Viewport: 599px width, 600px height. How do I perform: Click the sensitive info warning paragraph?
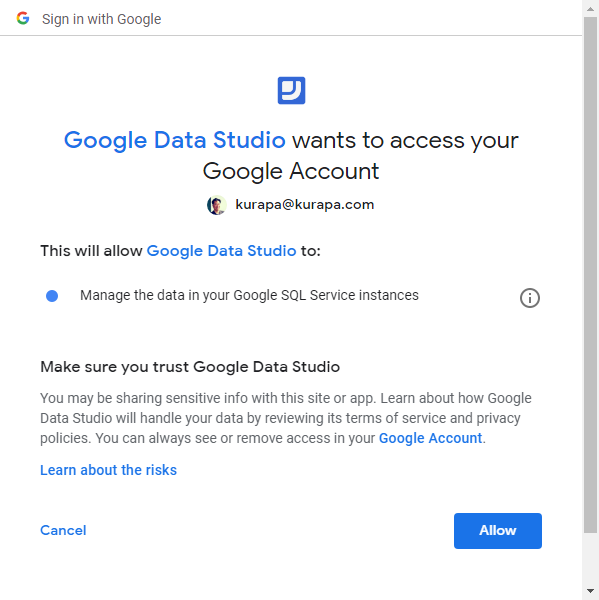pyautogui.click(x=286, y=418)
